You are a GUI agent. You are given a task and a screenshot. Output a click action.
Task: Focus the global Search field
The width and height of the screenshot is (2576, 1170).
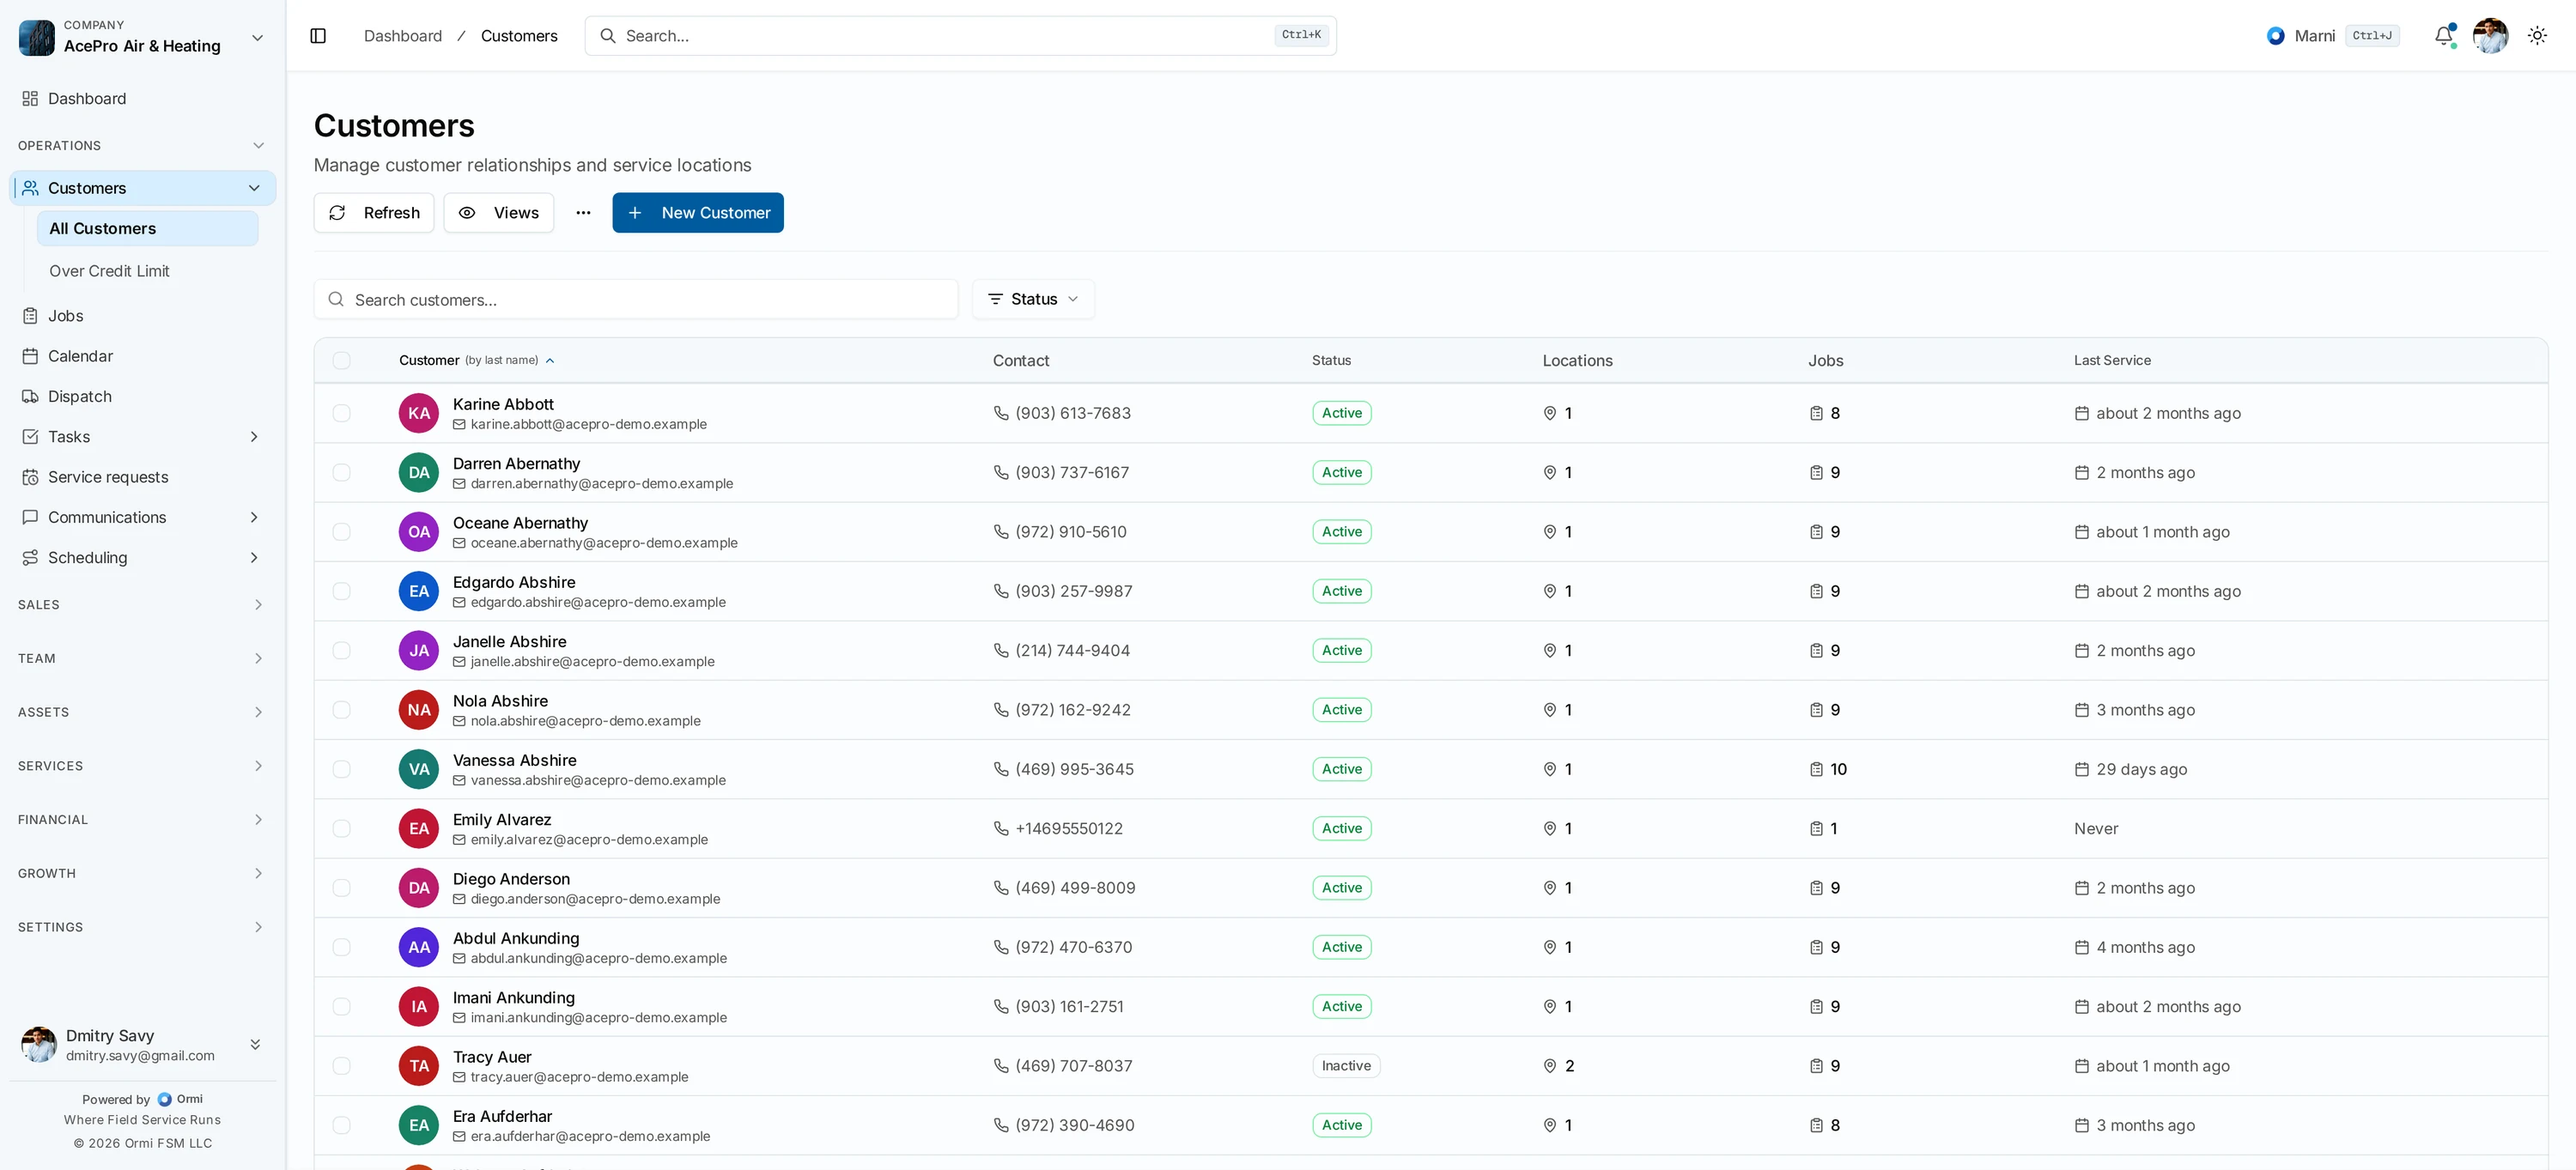960,36
